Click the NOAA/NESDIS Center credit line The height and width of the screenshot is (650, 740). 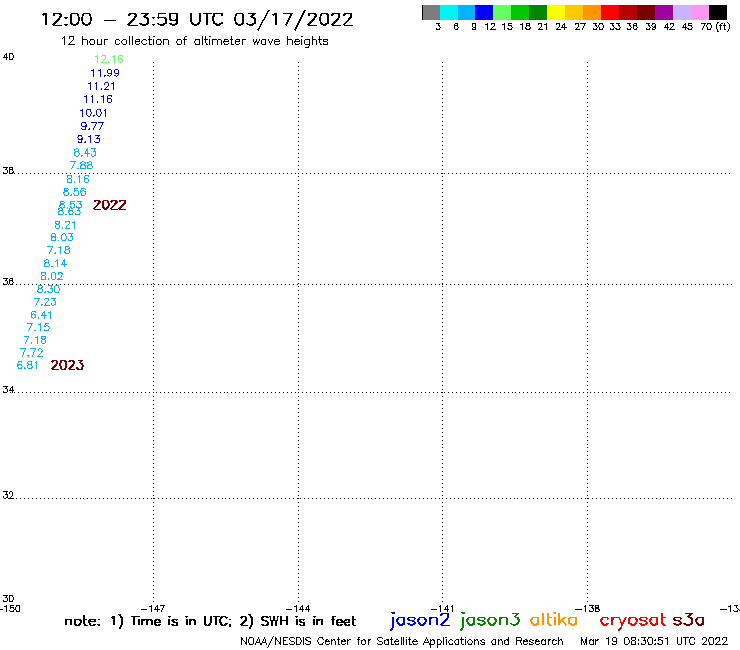[402, 641]
